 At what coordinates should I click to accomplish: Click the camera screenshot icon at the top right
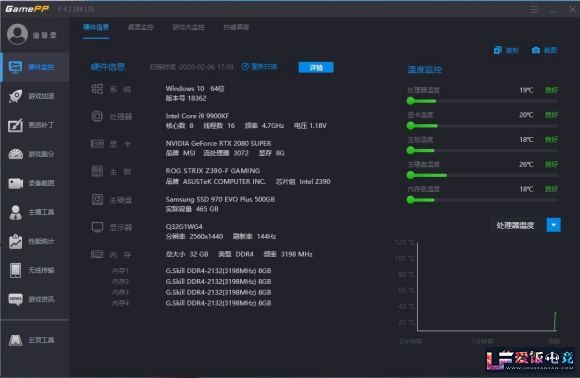pyautogui.click(x=536, y=50)
